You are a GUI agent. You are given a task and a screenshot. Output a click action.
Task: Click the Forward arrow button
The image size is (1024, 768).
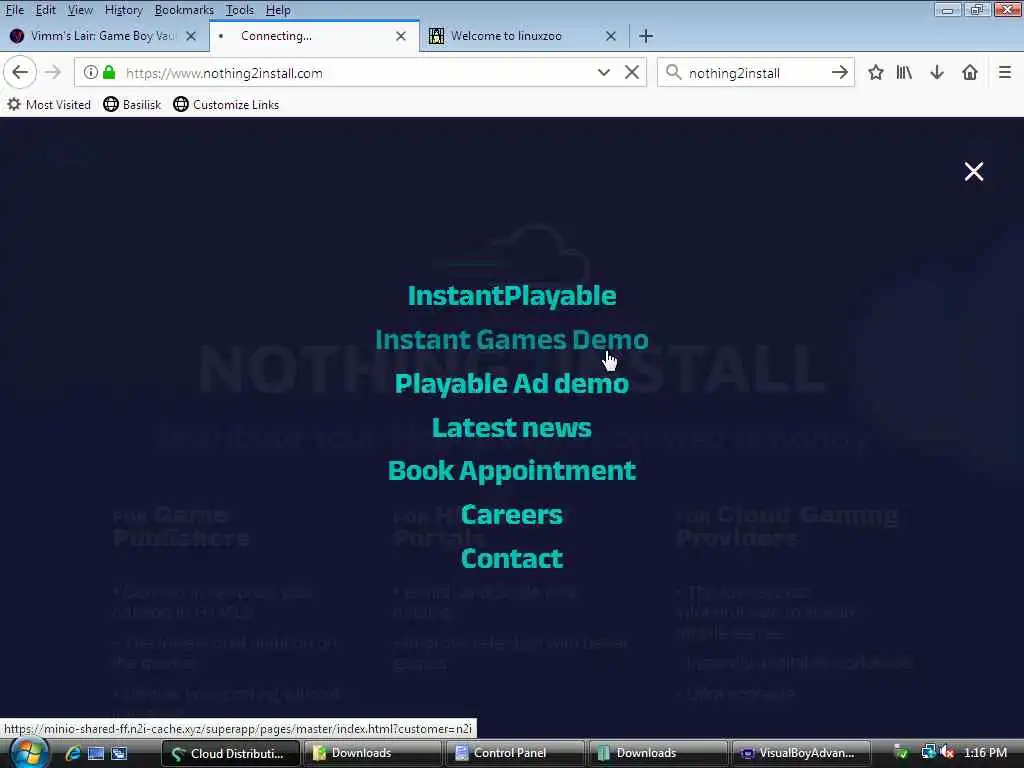click(53, 72)
